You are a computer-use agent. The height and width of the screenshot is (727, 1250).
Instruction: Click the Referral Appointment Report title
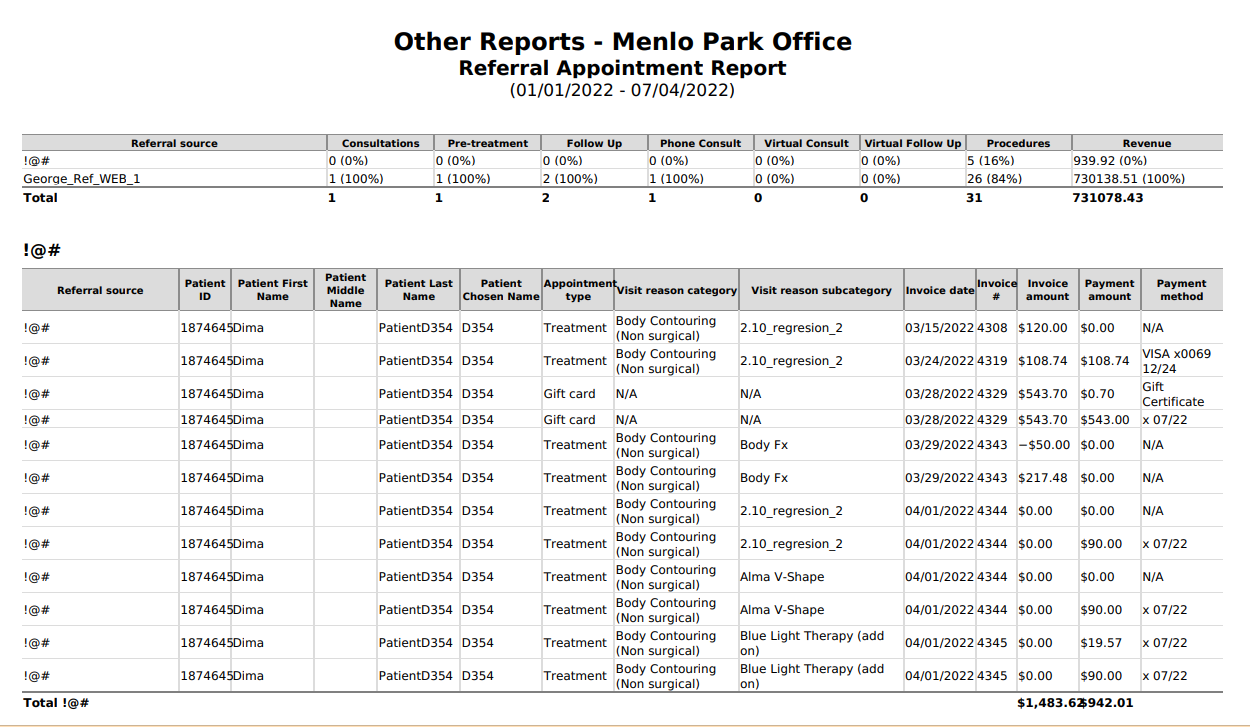click(x=622, y=68)
